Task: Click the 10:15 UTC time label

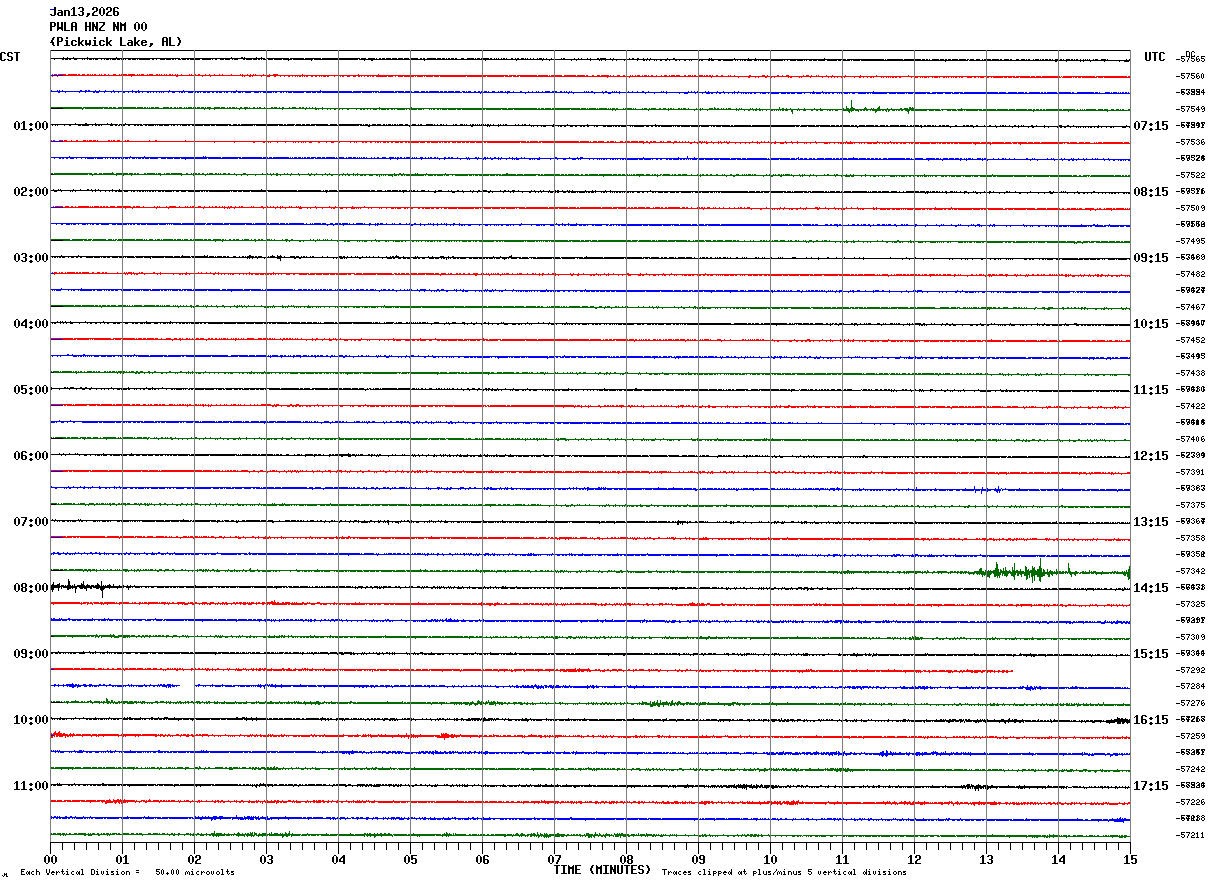Action: point(1151,324)
